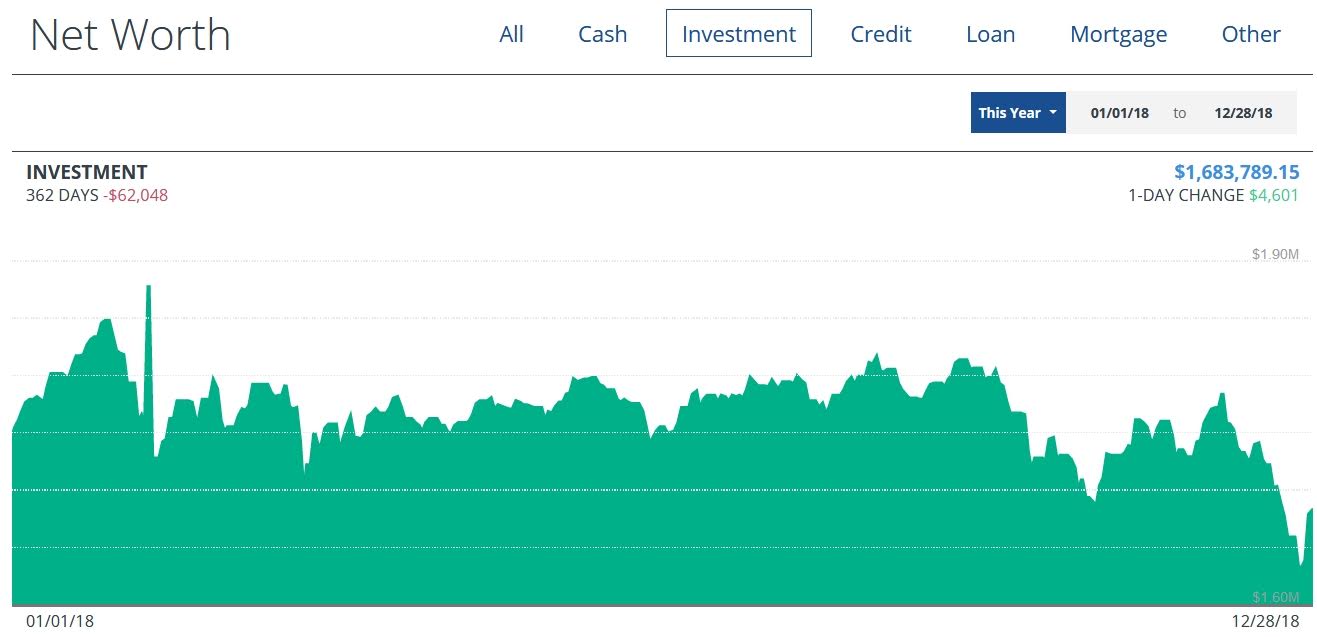The height and width of the screenshot is (637, 1317).
Task: Click the $1,683,789.15 investment balance
Action: pos(1236,172)
